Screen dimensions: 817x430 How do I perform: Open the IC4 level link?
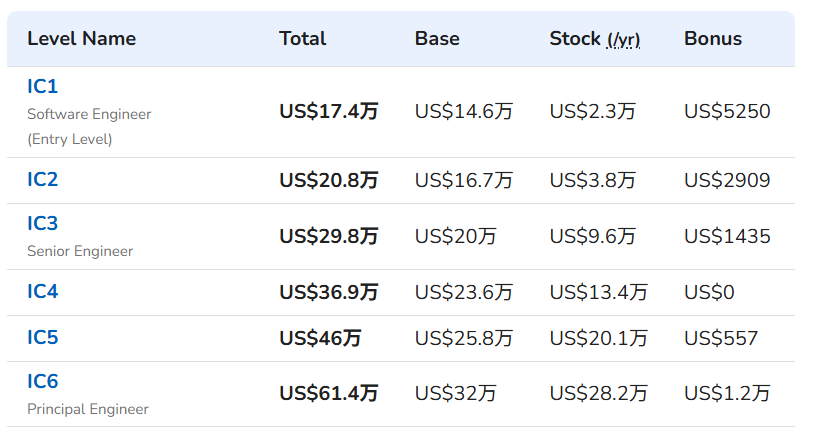tap(43, 291)
